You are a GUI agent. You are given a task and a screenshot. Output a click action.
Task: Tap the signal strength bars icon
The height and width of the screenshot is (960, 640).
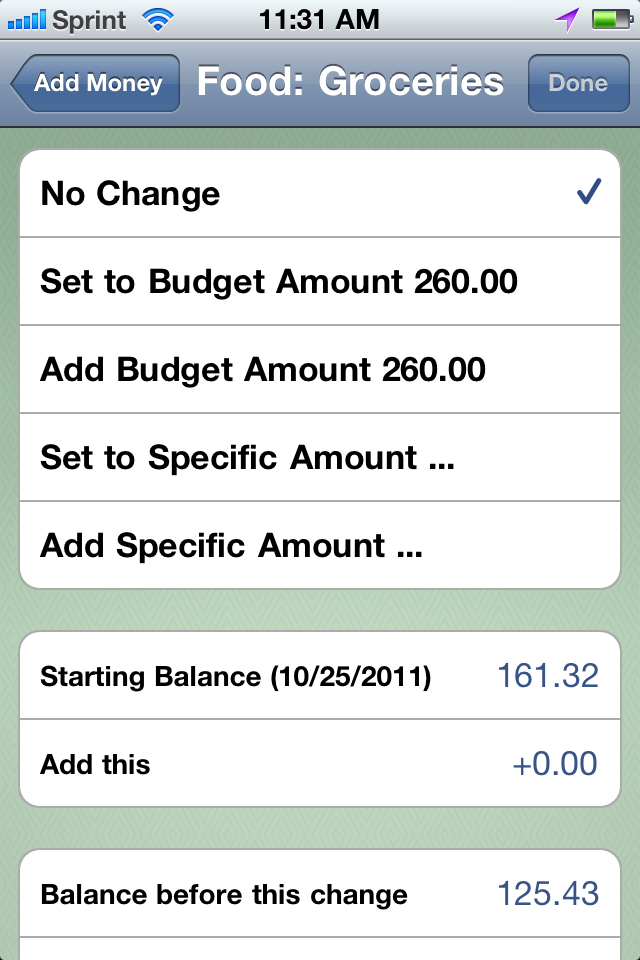tap(27, 20)
